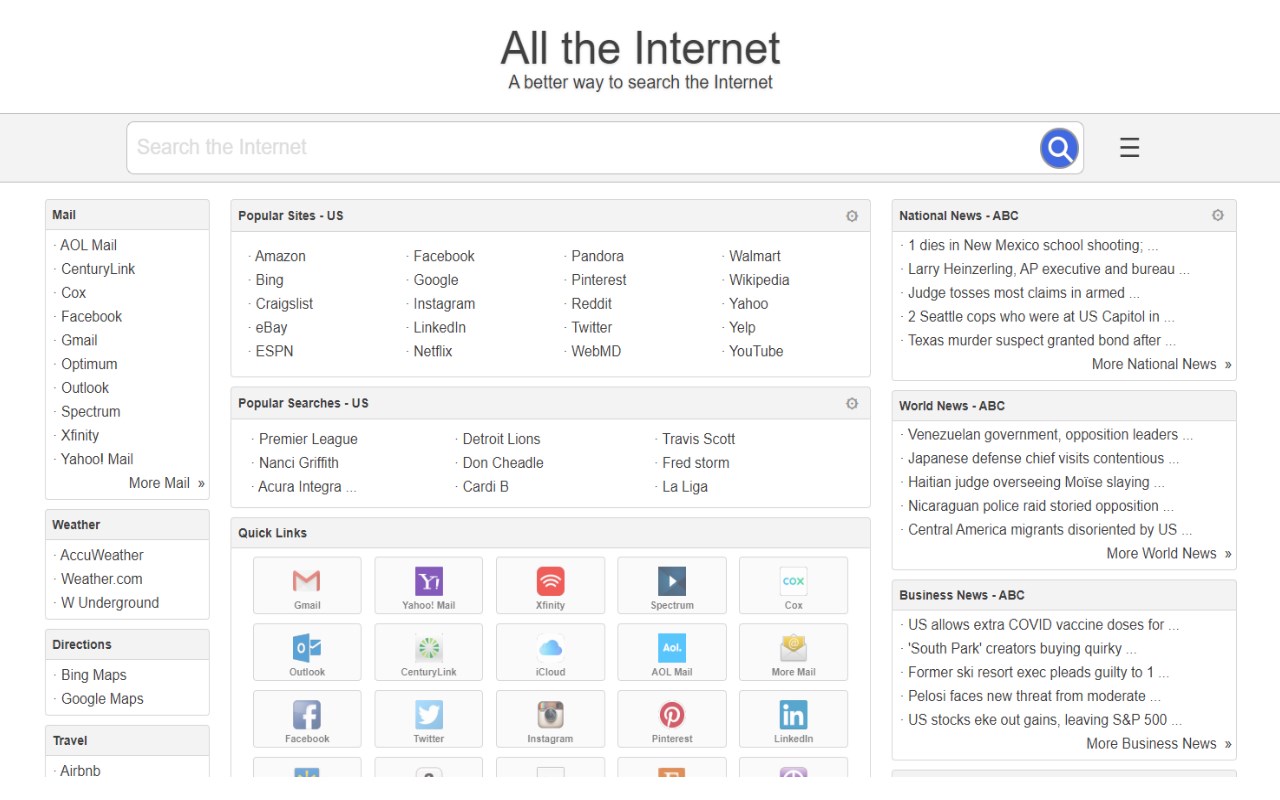This screenshot has height=800, width=1280.
Task: Open CenturyLink quick link tile
Action: [429, 652]
